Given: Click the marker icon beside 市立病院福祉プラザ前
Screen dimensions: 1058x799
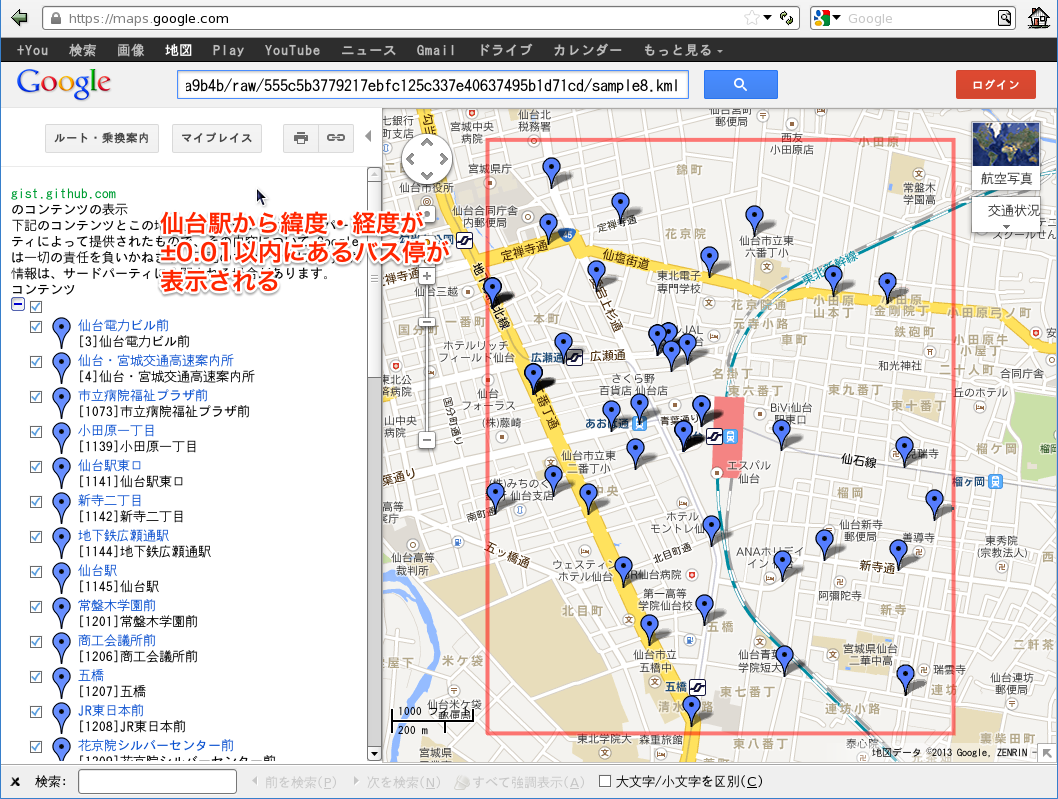Looking at the screenshot, I should [x=61, y=404].
